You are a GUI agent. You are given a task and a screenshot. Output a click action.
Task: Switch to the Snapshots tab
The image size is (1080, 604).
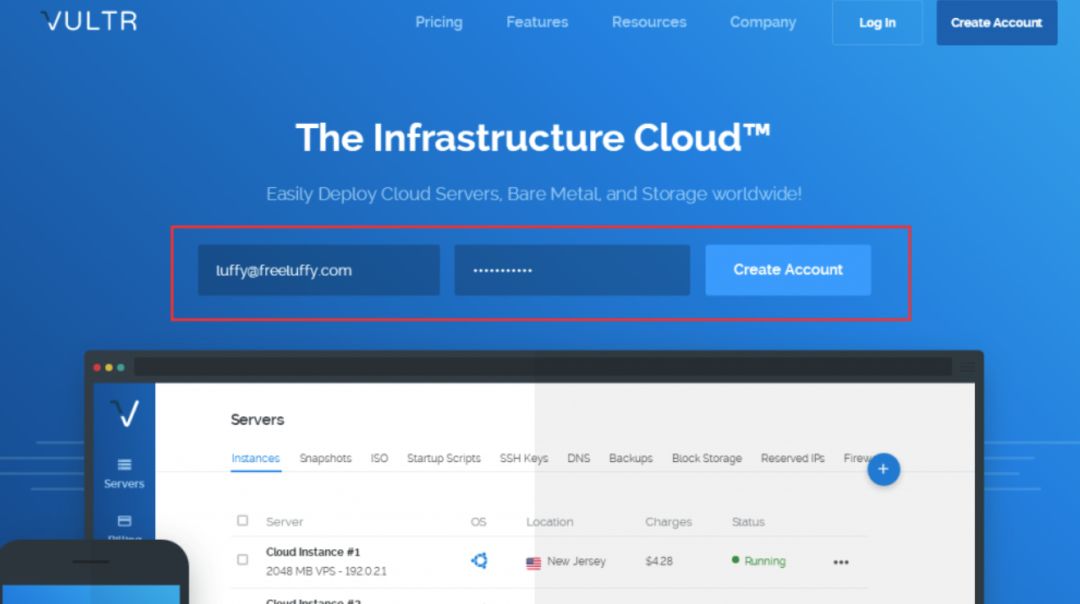tap(325, 458)
